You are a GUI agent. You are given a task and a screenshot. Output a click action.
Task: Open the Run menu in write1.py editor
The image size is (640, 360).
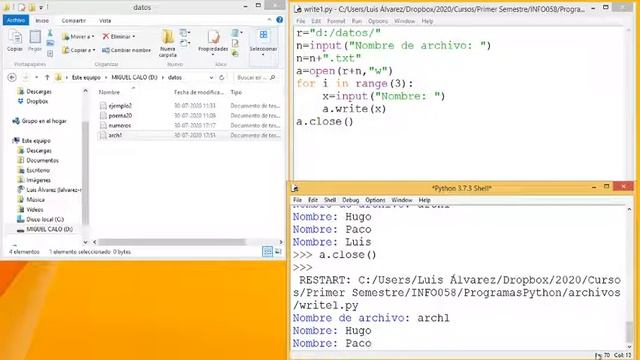(x=356, y=21)
